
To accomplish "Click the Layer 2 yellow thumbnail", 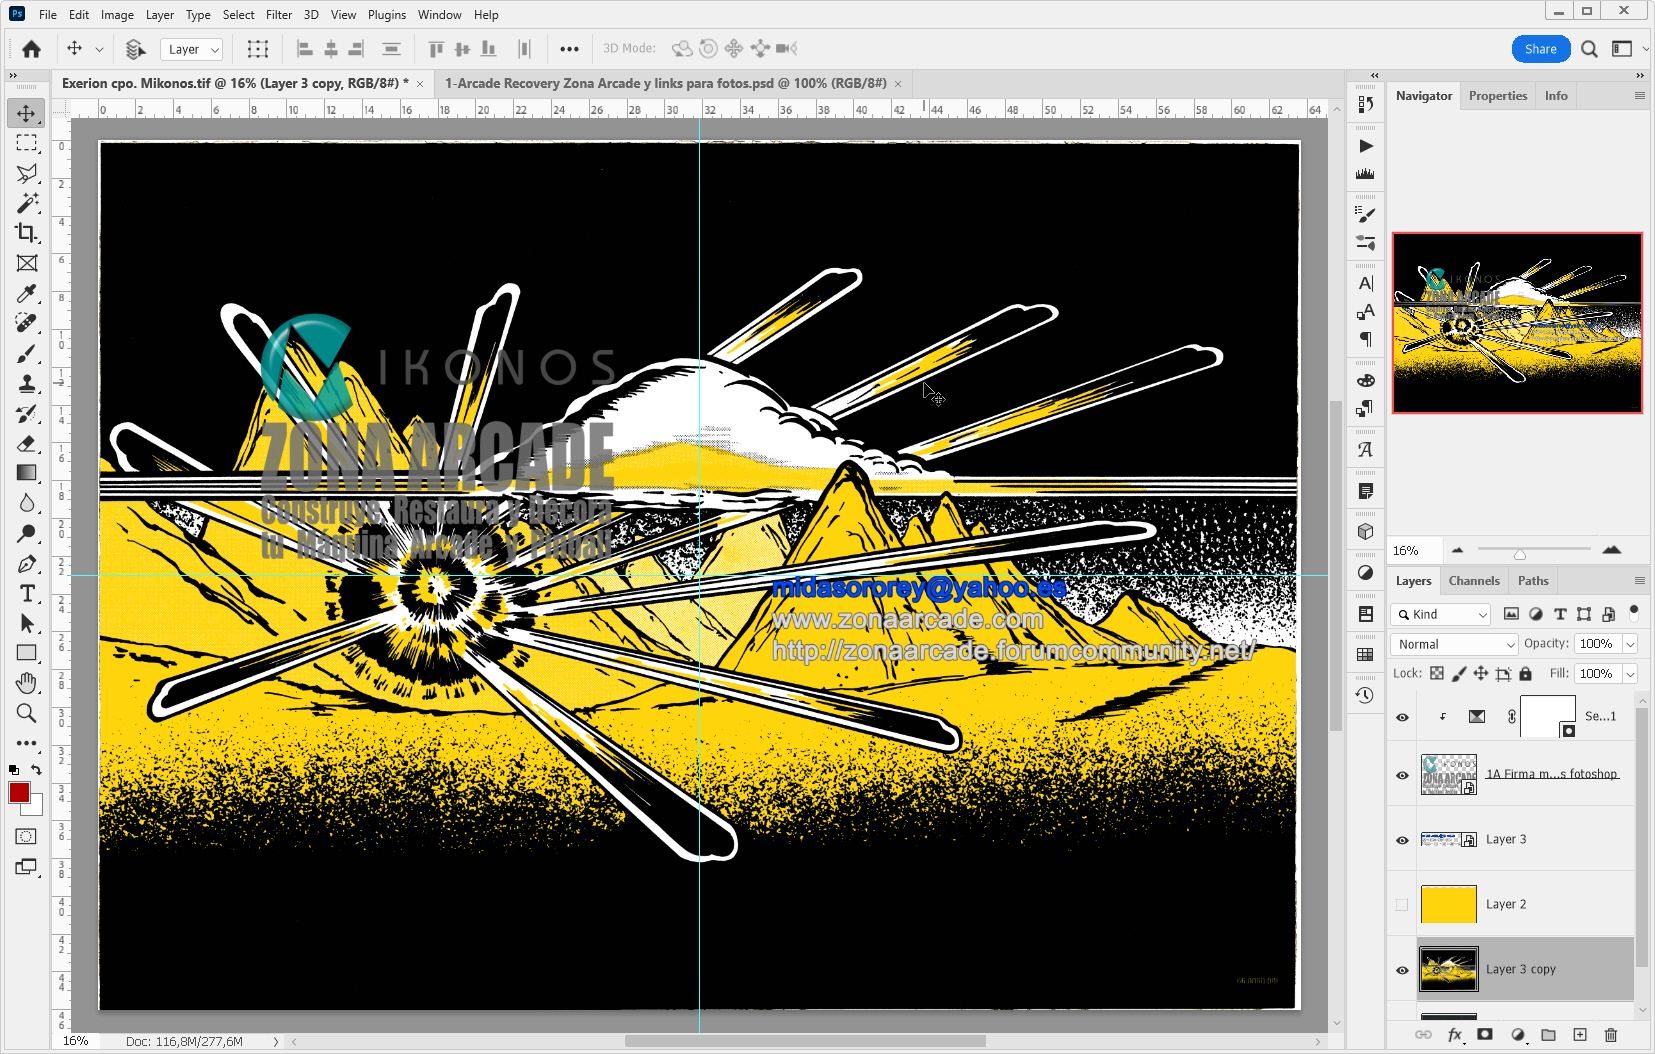I will pyautogui.click(x=1448, y=905).
